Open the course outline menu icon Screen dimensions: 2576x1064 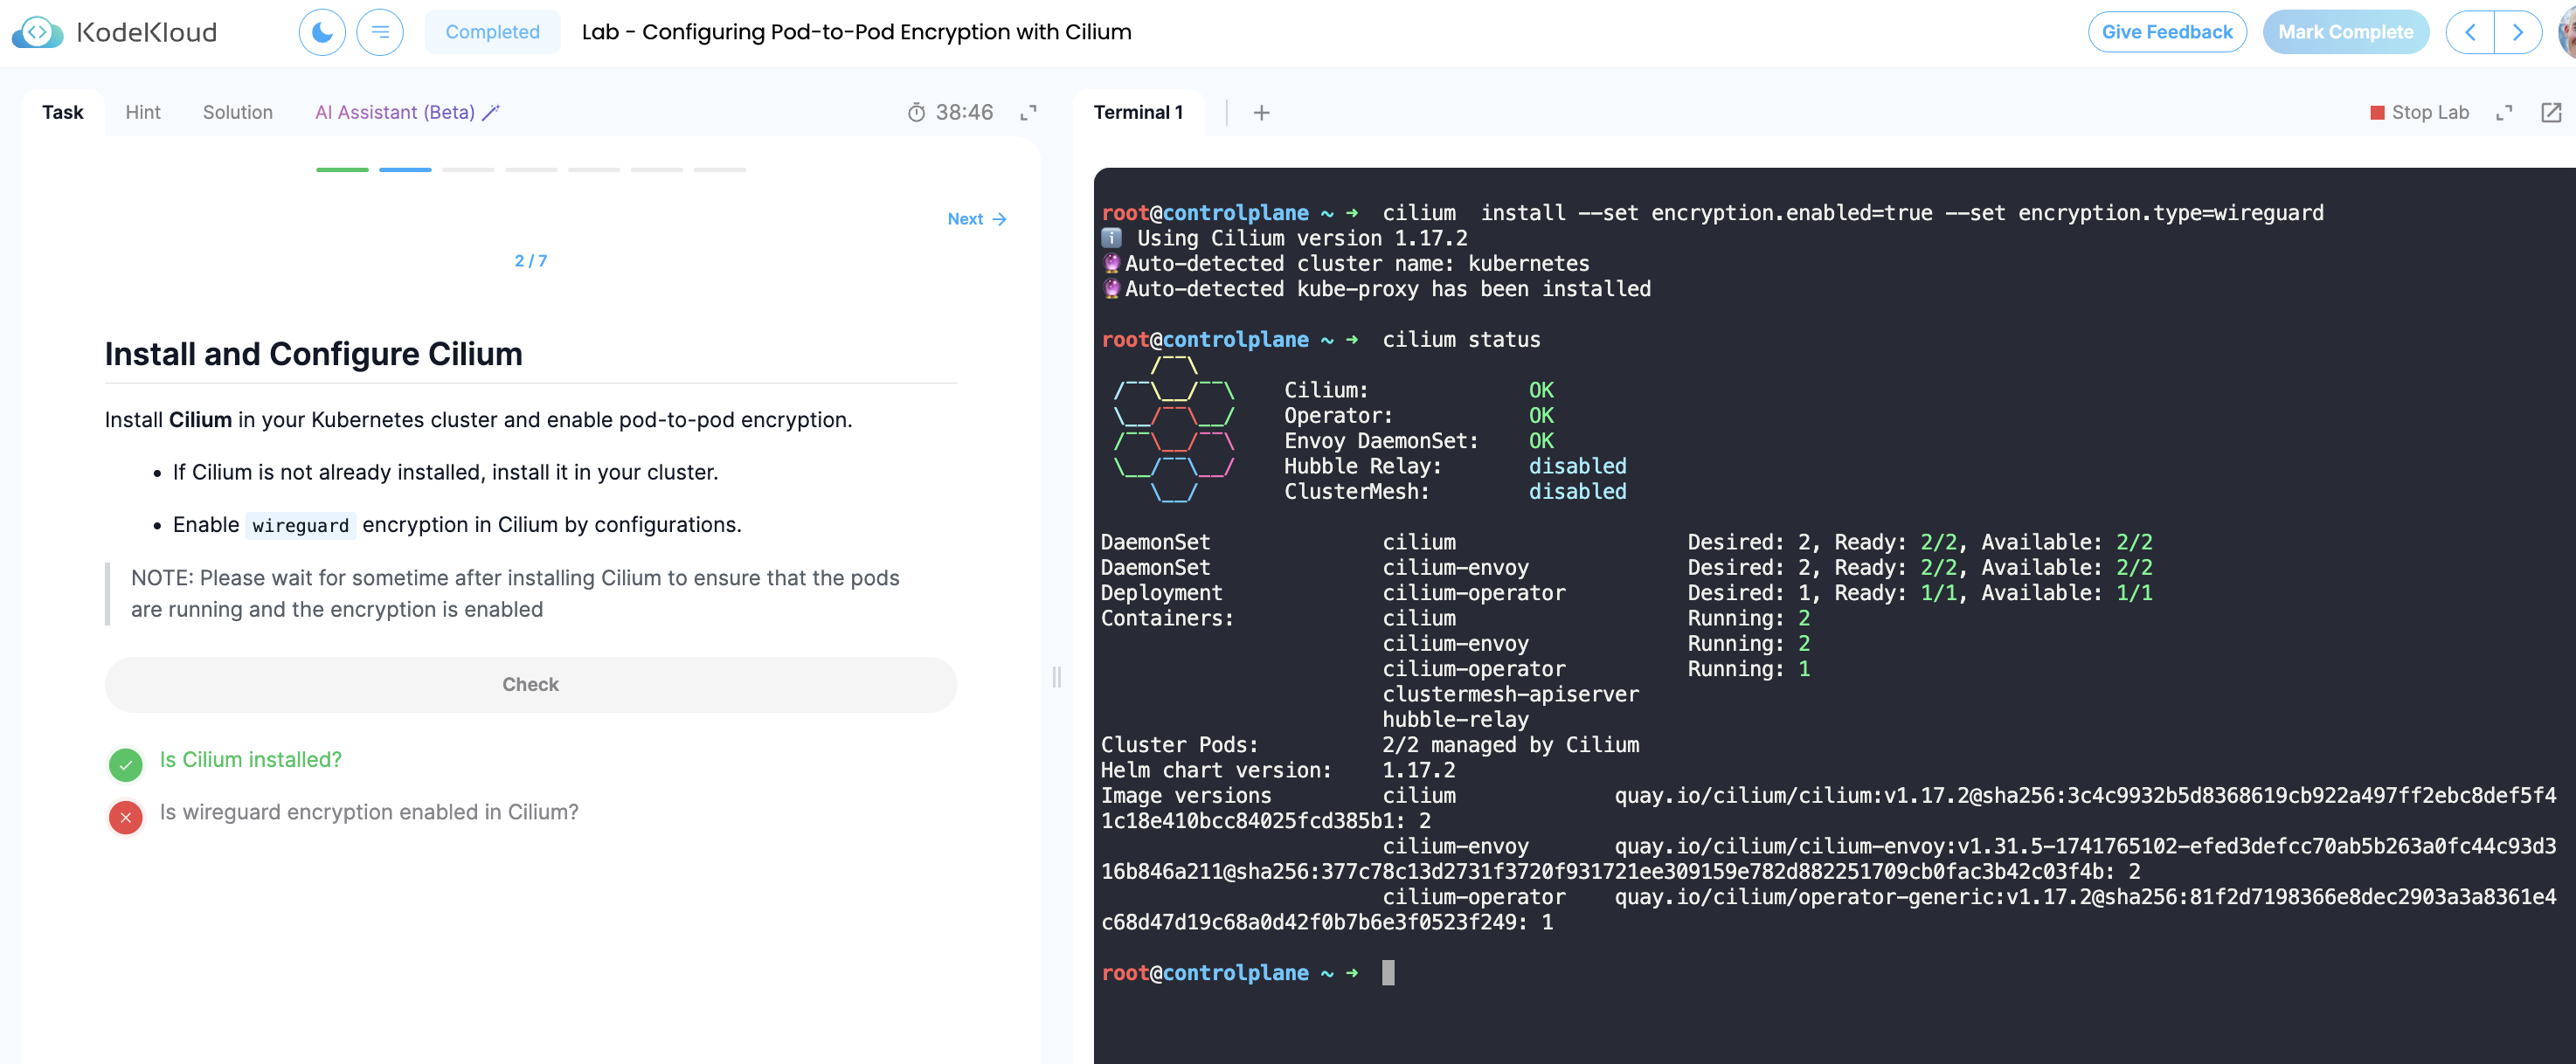tap(380, 32)
